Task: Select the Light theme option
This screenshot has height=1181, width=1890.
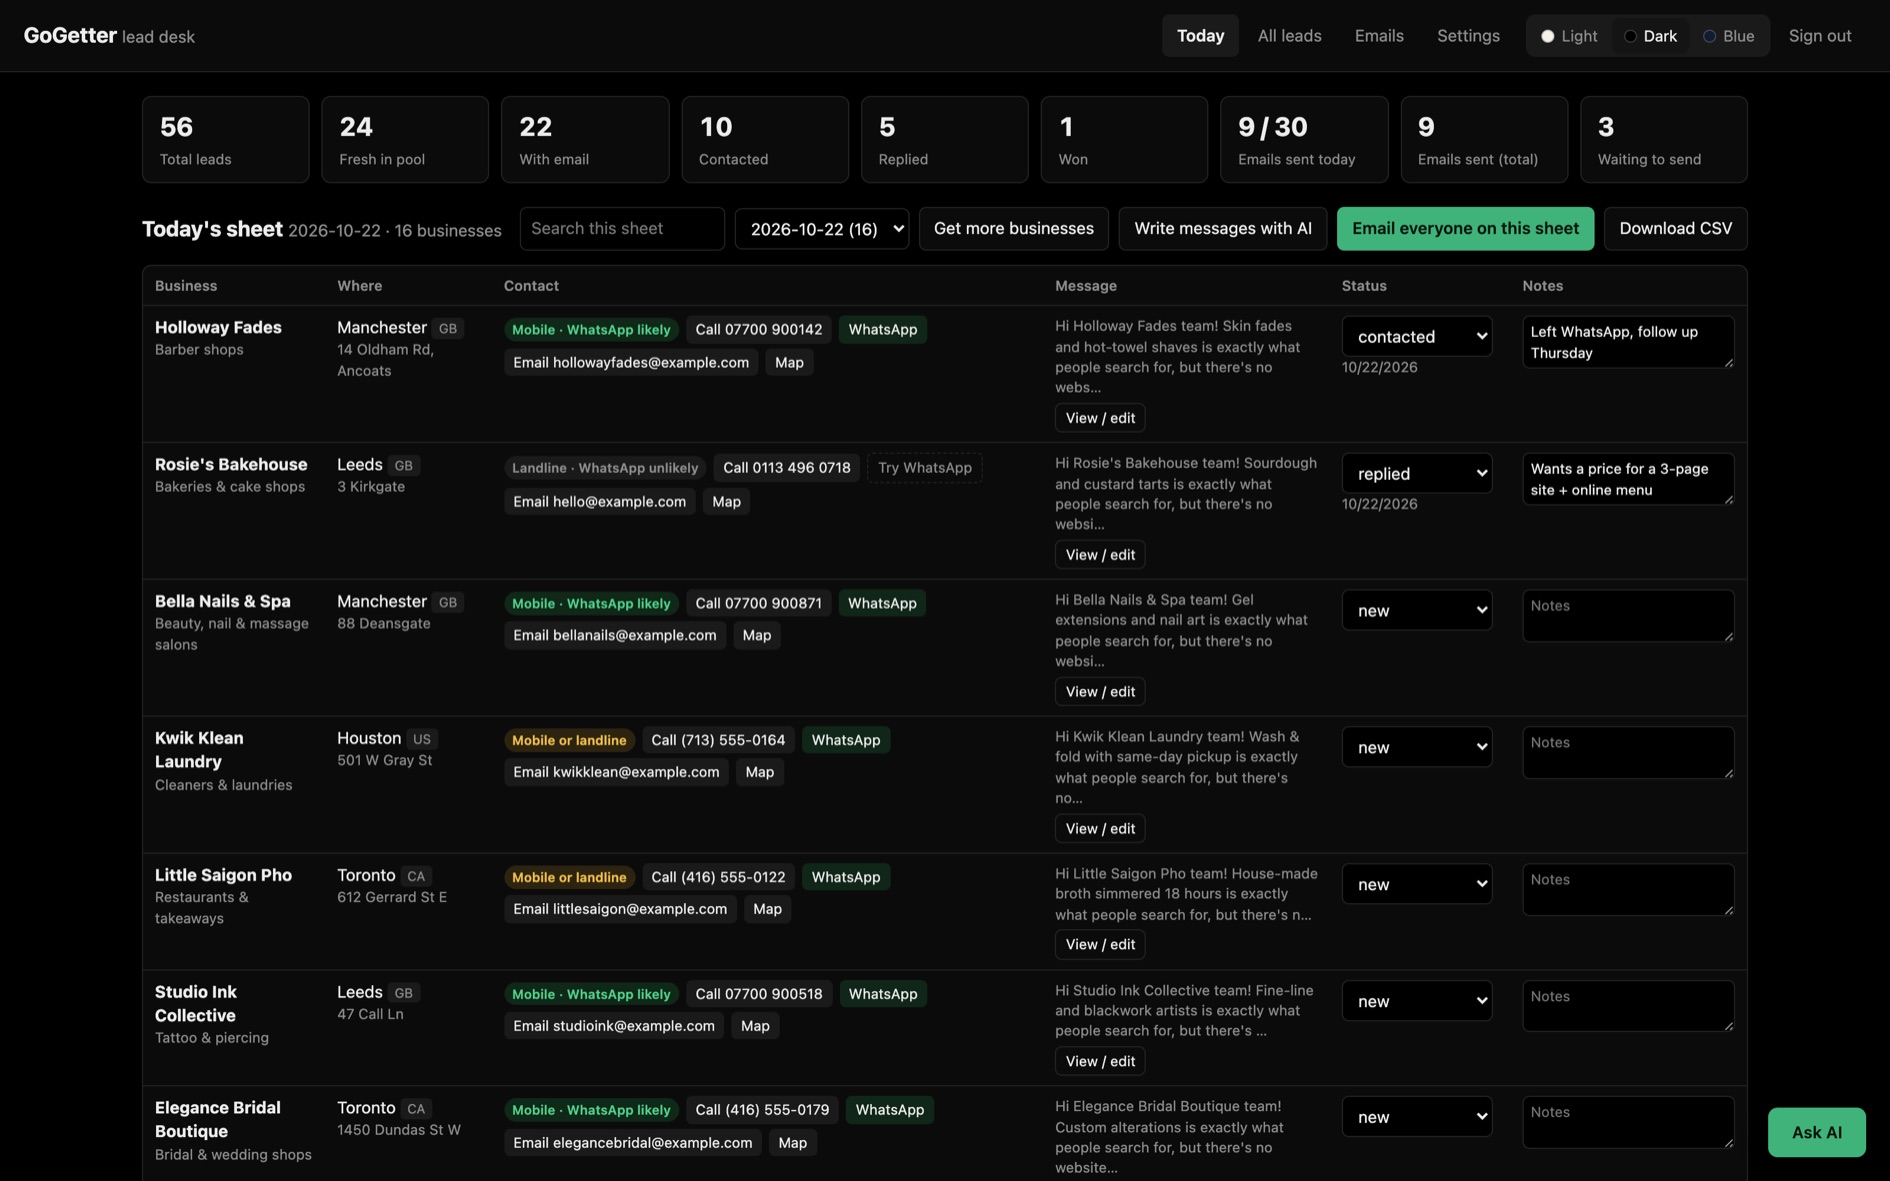Action: pyautogui.click(x=1569, y=36)
